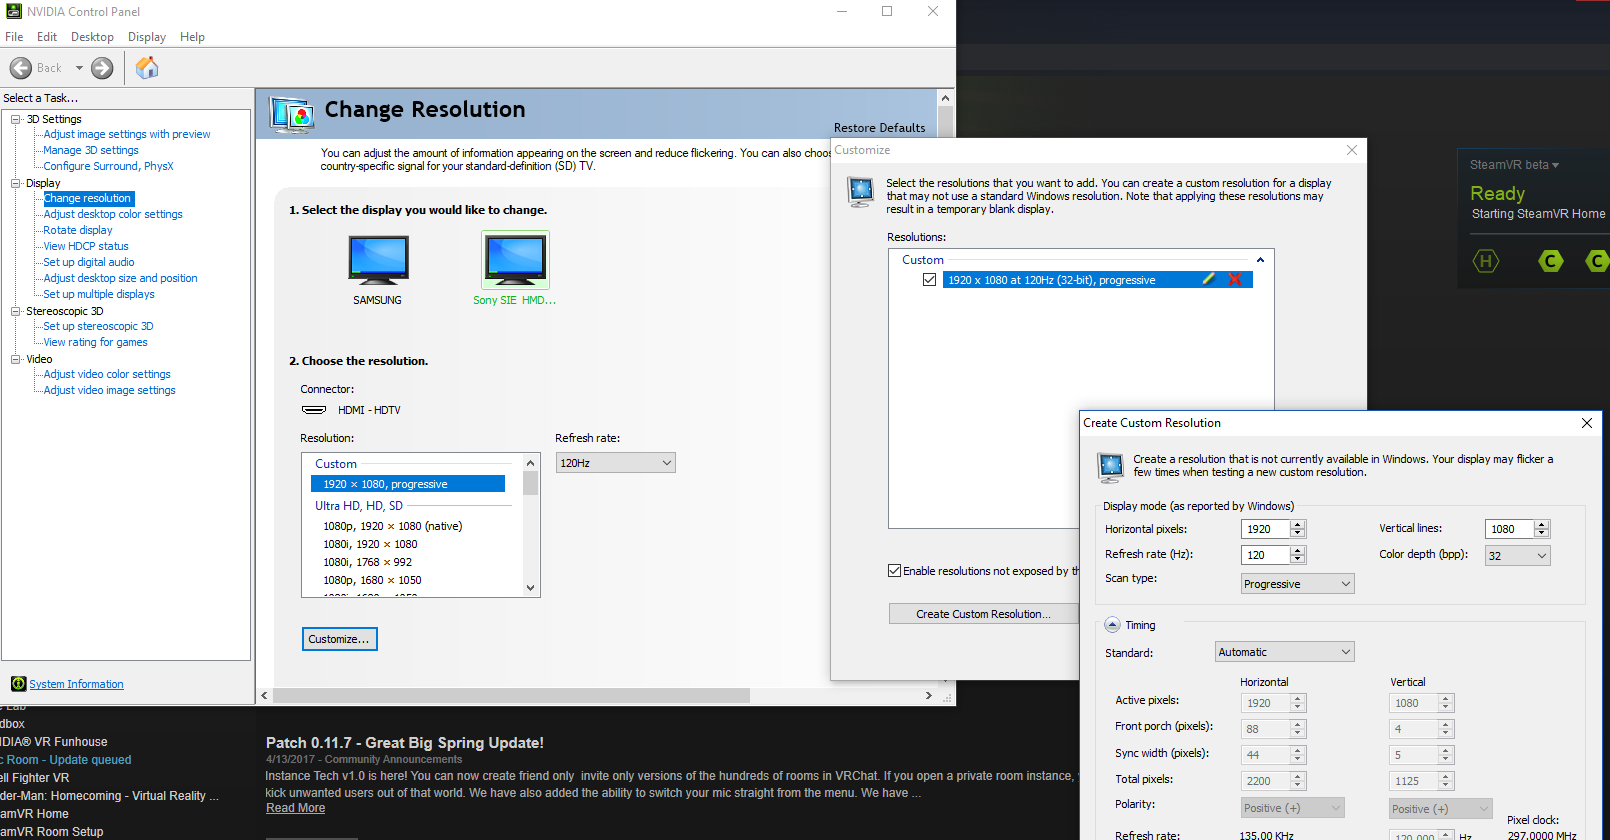The image size is (1610, 840).
Task: Collapse the Timing section
Action: 1113,625
